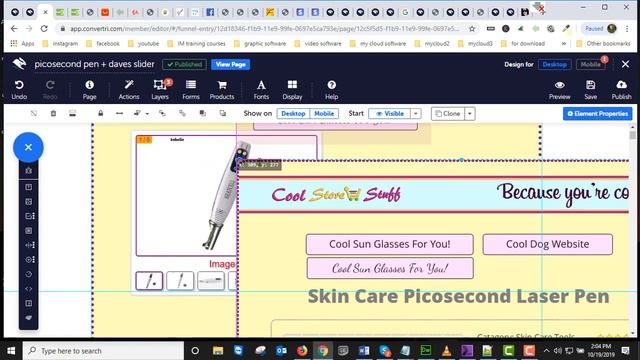Click the View Page button

click(x=231, y=64)
